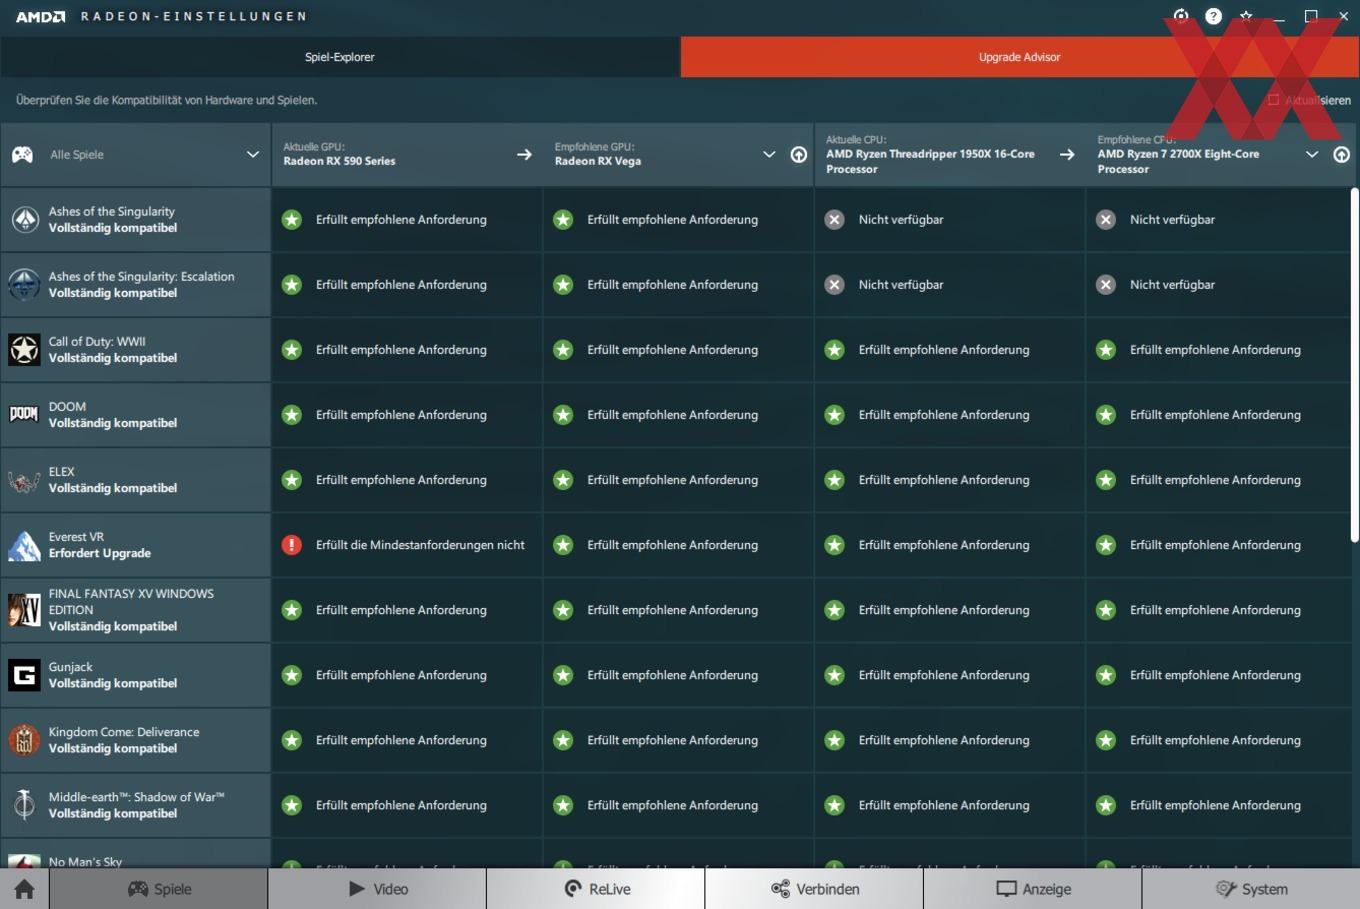Select the Gunjack game title text

70,667
